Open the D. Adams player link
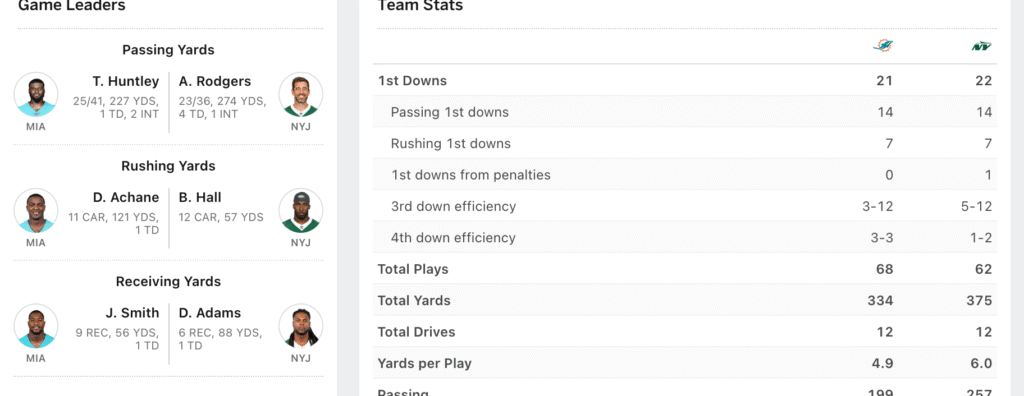The width and height of the screenshot is (1024, 396). point(210,313)
